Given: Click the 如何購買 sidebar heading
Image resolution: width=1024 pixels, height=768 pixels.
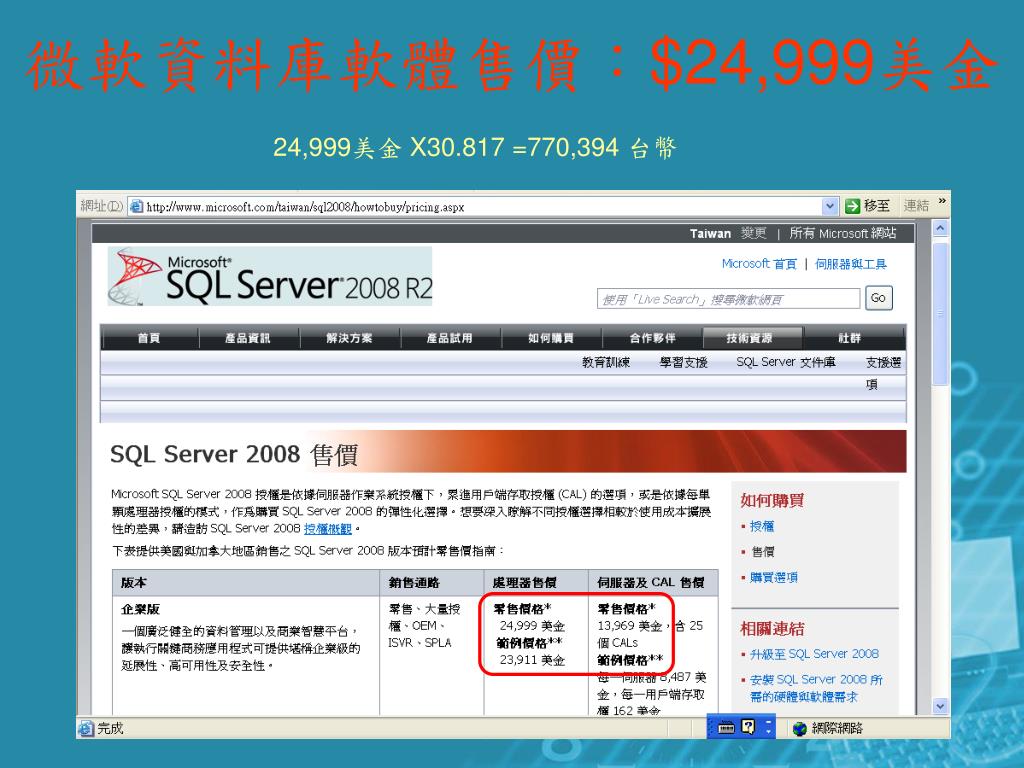Looking at the screenshot, I should click(772, 501).
